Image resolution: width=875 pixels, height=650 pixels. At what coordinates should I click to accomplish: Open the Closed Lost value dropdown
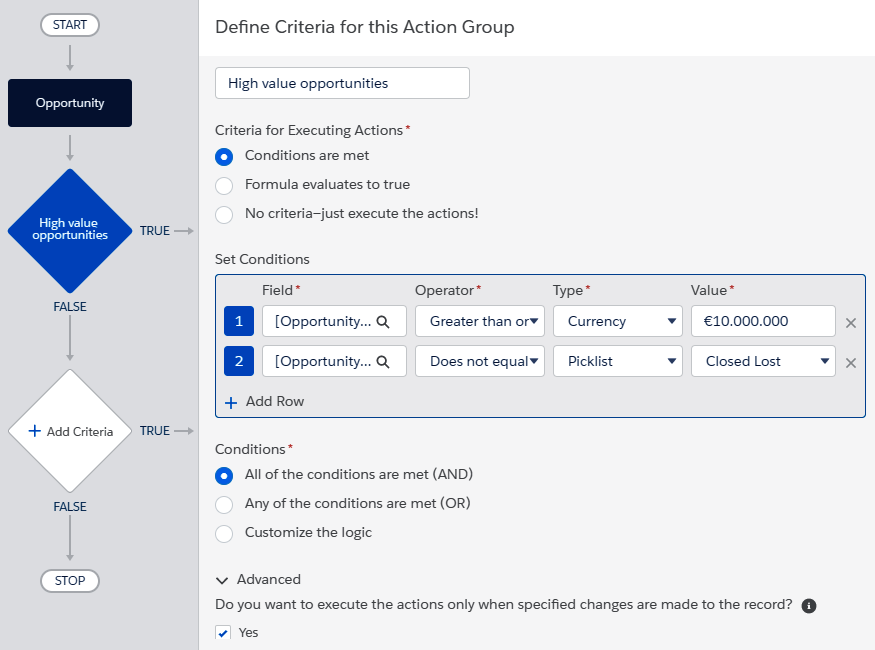(x=763, y=361)
